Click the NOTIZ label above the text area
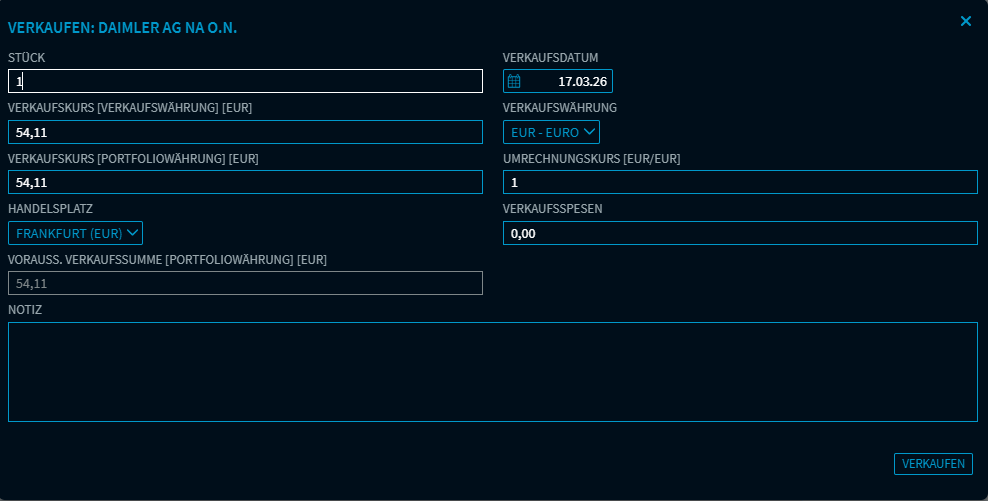 click(25, 310)
